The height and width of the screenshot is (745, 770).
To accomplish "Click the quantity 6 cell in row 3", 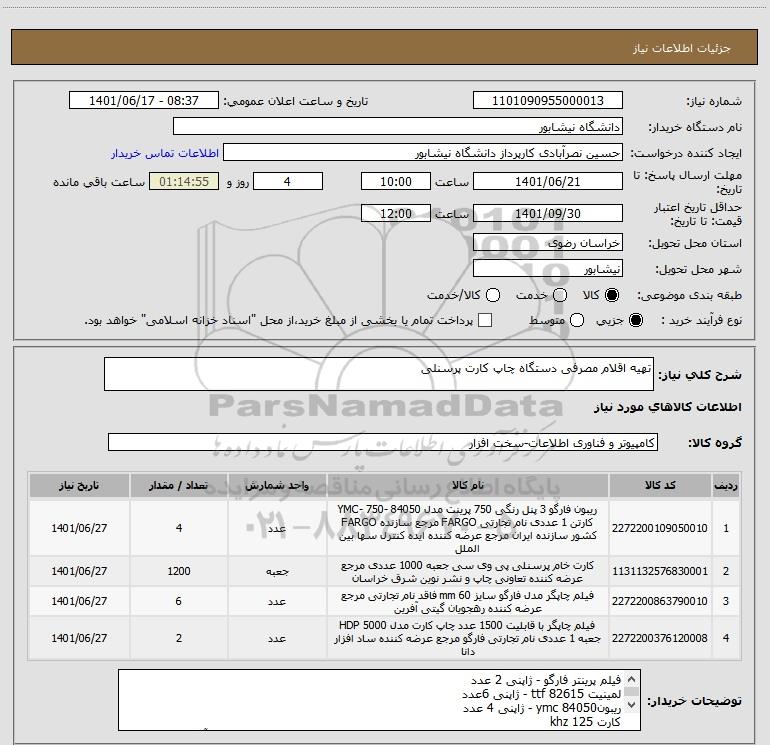I will click(179, 601).
